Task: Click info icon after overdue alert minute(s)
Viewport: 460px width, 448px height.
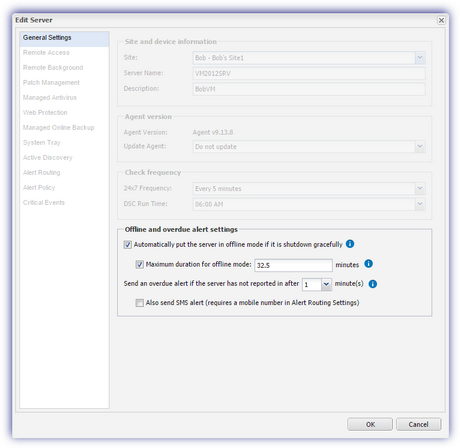Action: [373, 284]
